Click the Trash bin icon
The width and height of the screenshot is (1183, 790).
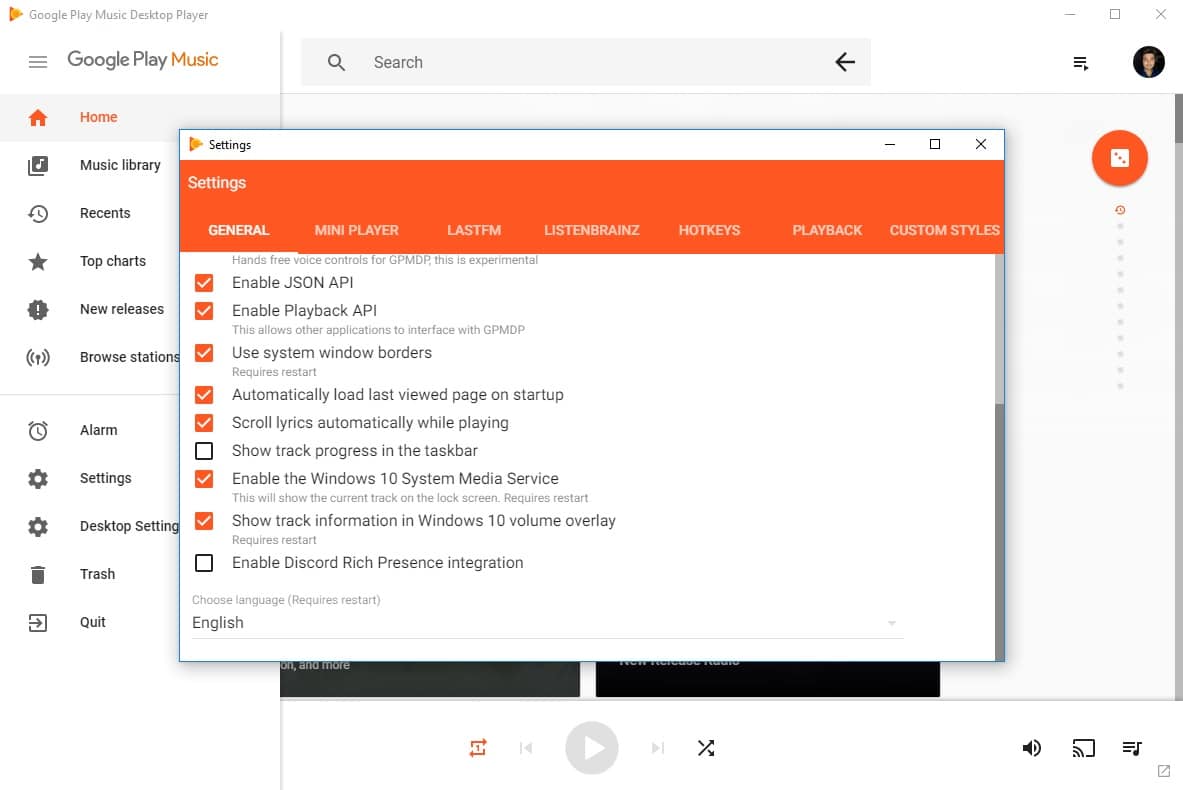pyautogui.click(x=38, y=575)
